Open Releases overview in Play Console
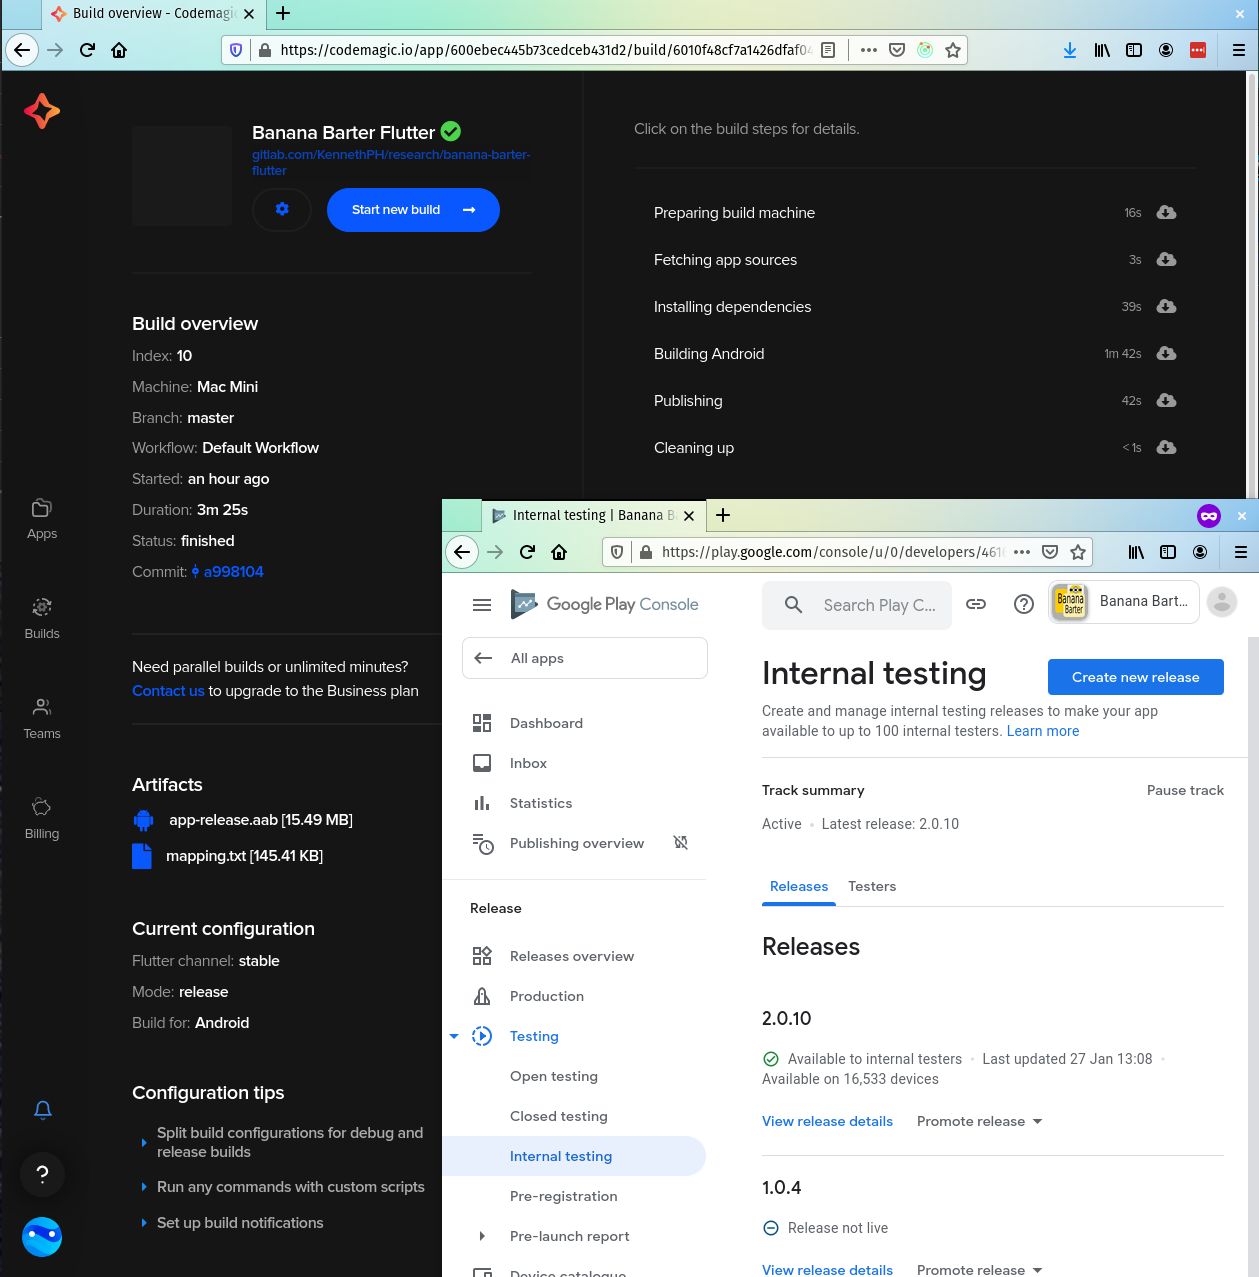The height and width of the screenshot is (1277, 1259). pos(572,956)
